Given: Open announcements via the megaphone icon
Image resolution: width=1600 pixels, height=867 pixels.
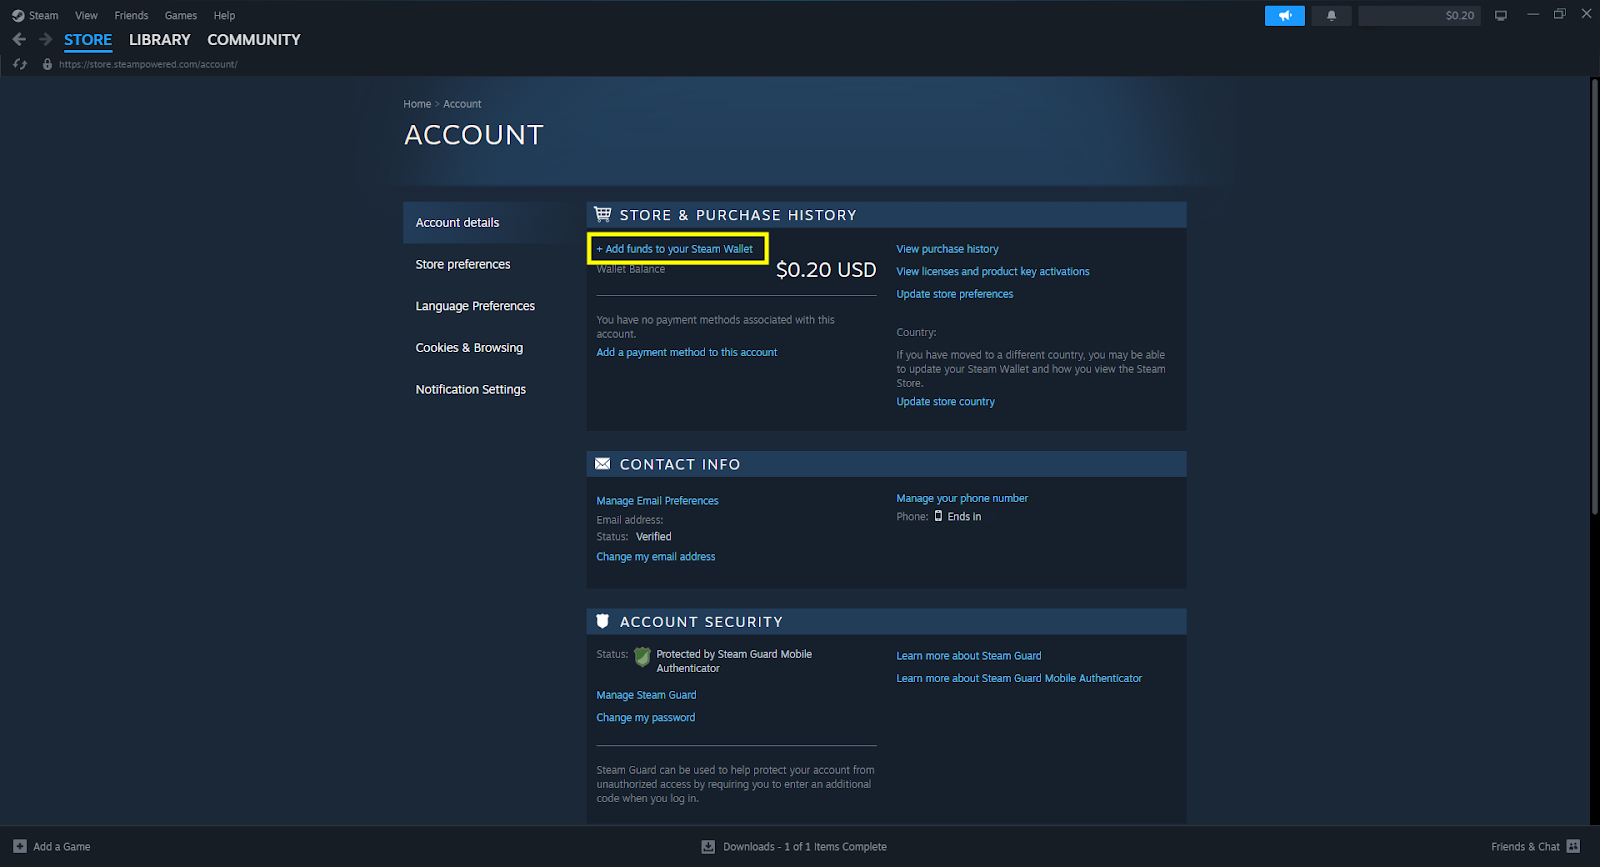Looking at the screenshot, I should point(1285,16).
